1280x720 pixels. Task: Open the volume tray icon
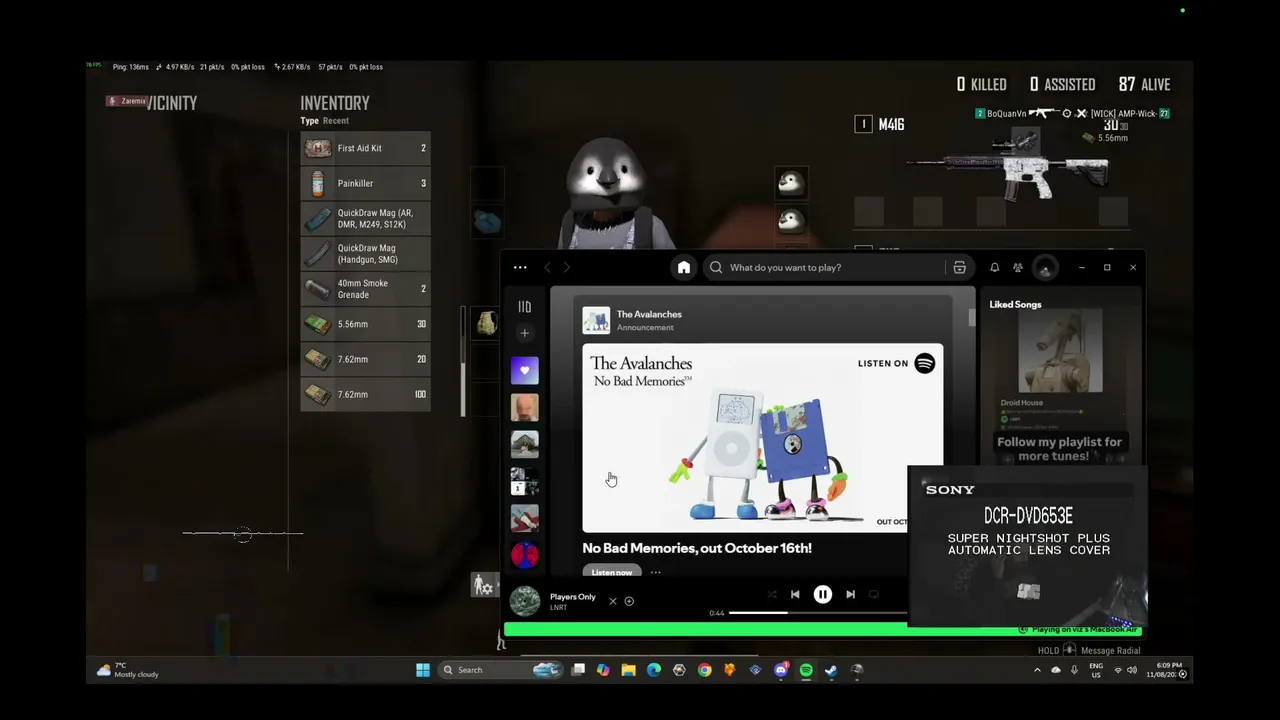click(x=1132, y=670)
